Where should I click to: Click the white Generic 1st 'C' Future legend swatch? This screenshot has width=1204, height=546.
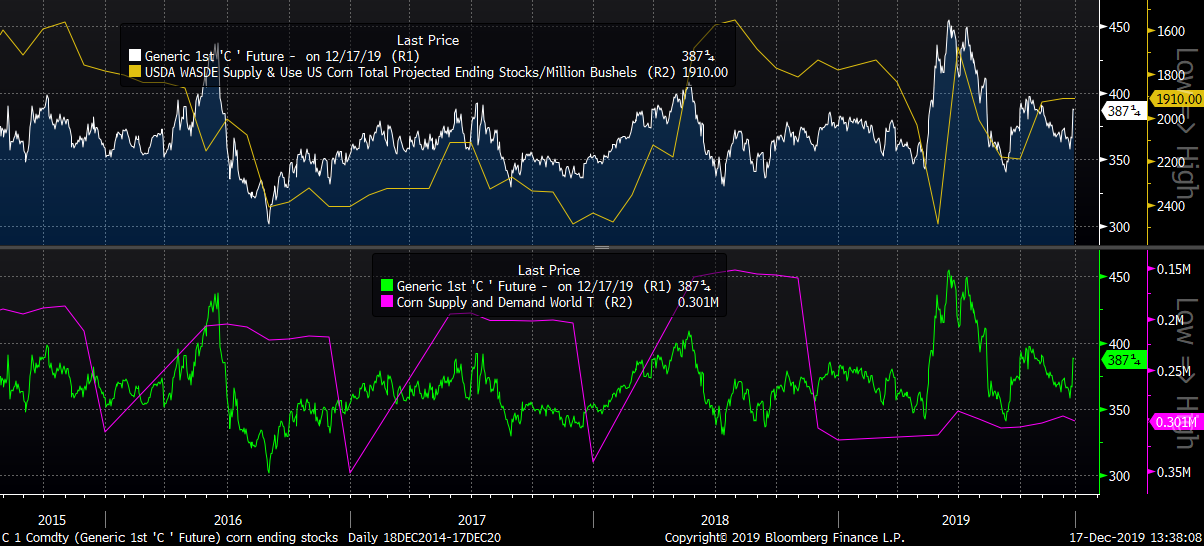tap(136, 57)
